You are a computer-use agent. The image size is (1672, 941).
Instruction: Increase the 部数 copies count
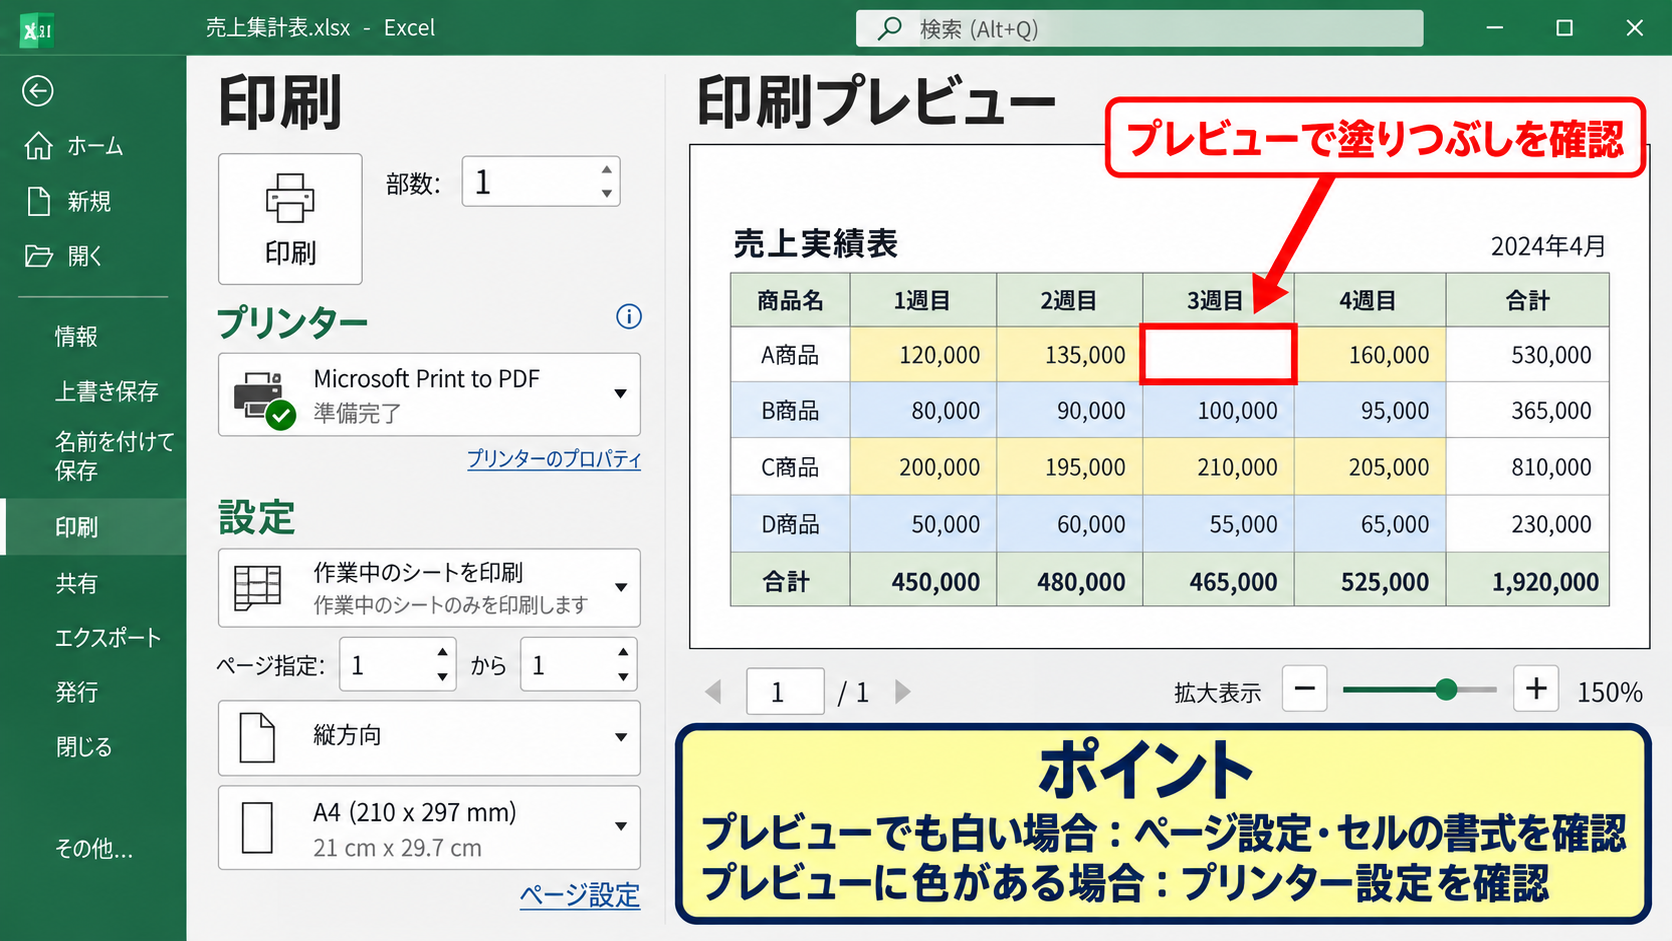pos(607,169)
